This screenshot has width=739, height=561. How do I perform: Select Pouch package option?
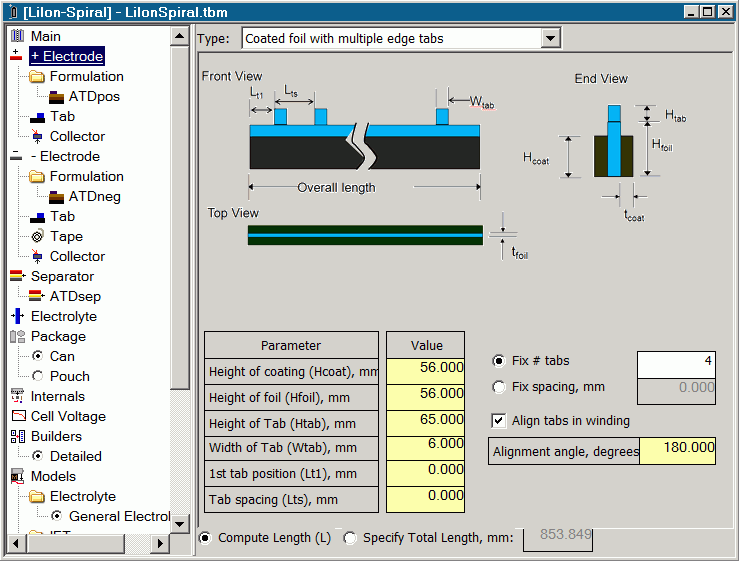click(x=38, y=376)
